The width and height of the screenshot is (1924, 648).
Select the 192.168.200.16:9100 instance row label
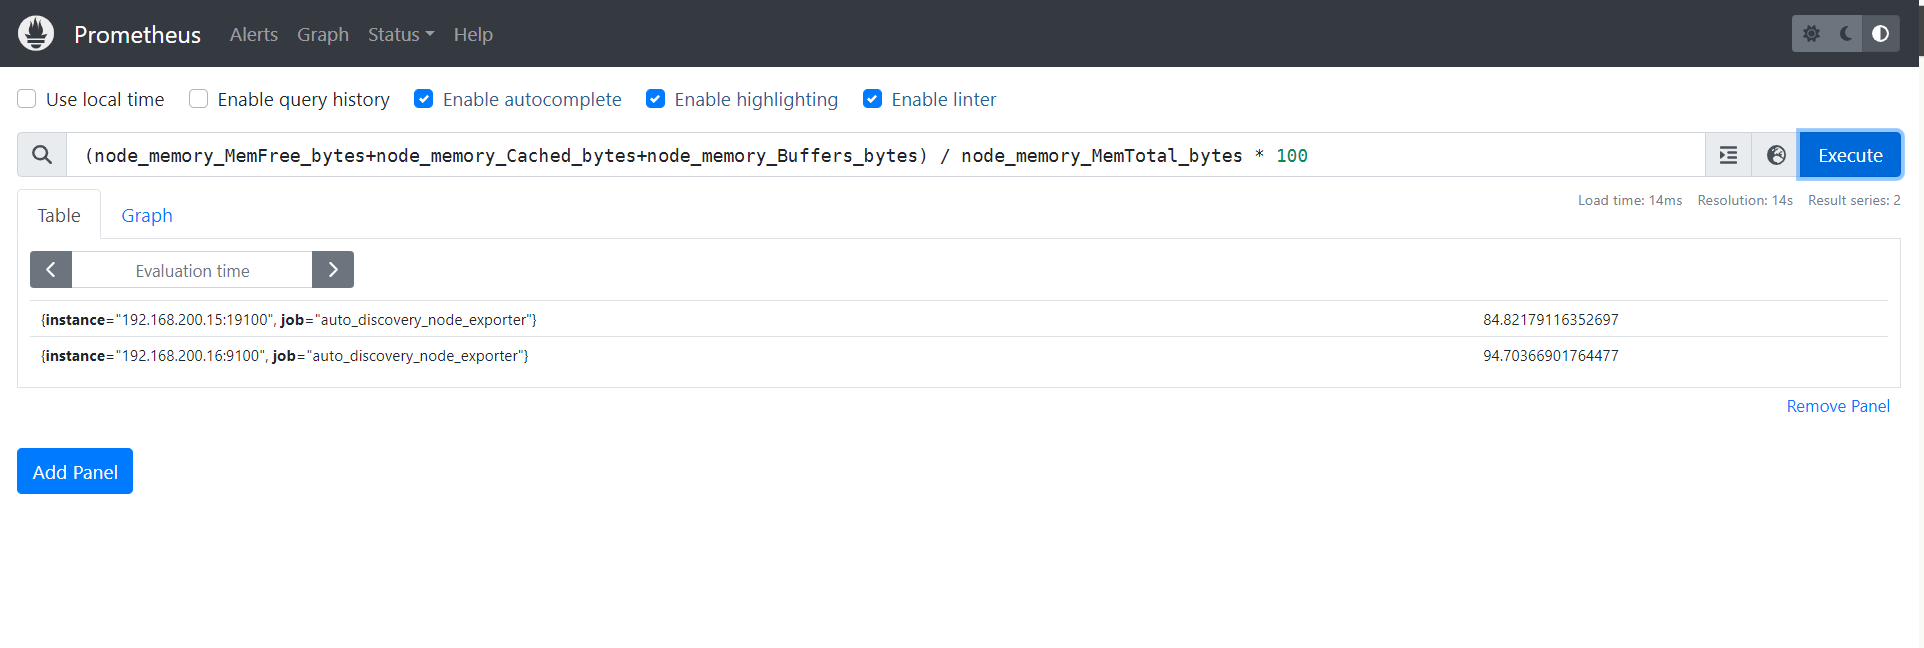pos(285,356)
